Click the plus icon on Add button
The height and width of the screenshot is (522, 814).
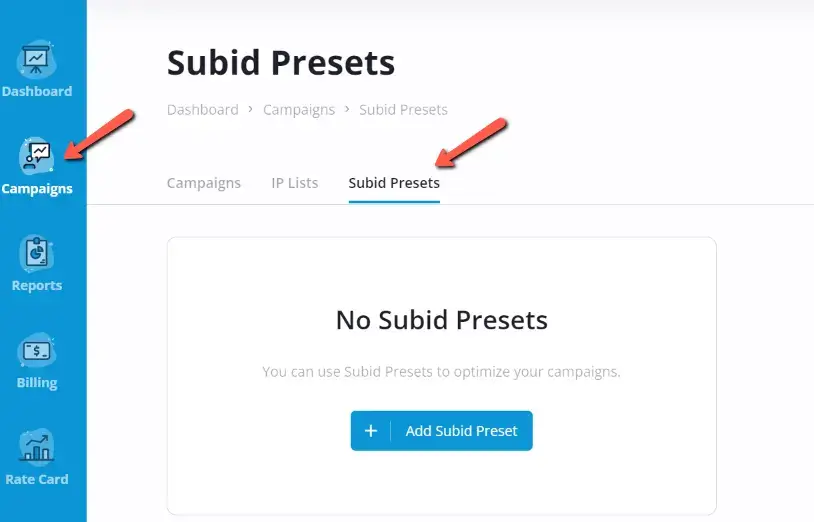pyautogui.click(x=371, y=431)
